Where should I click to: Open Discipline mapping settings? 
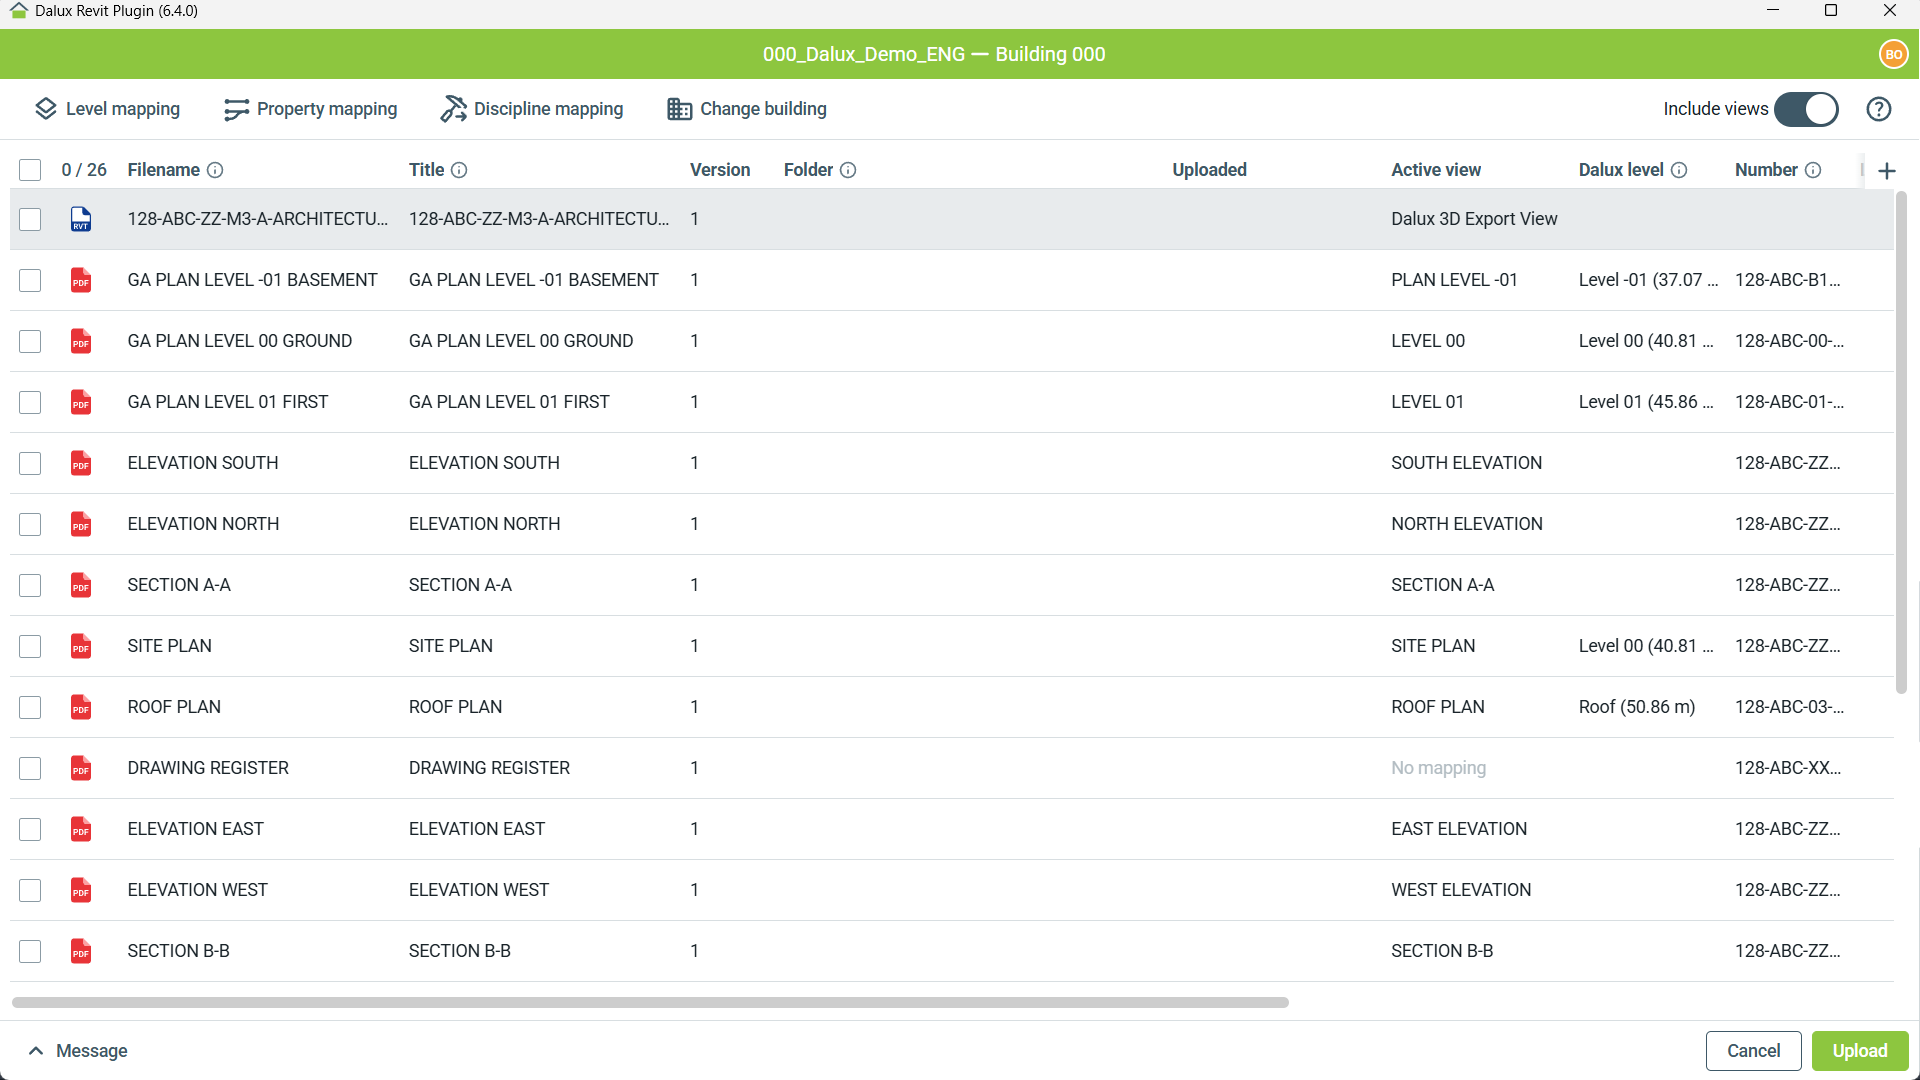[531, 109]
